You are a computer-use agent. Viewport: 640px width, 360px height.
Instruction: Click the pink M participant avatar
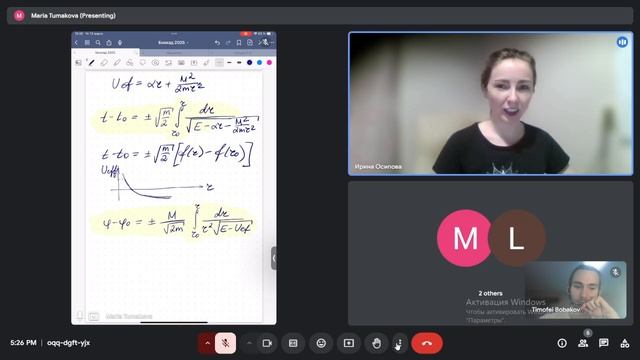click(x=465, y=238)
